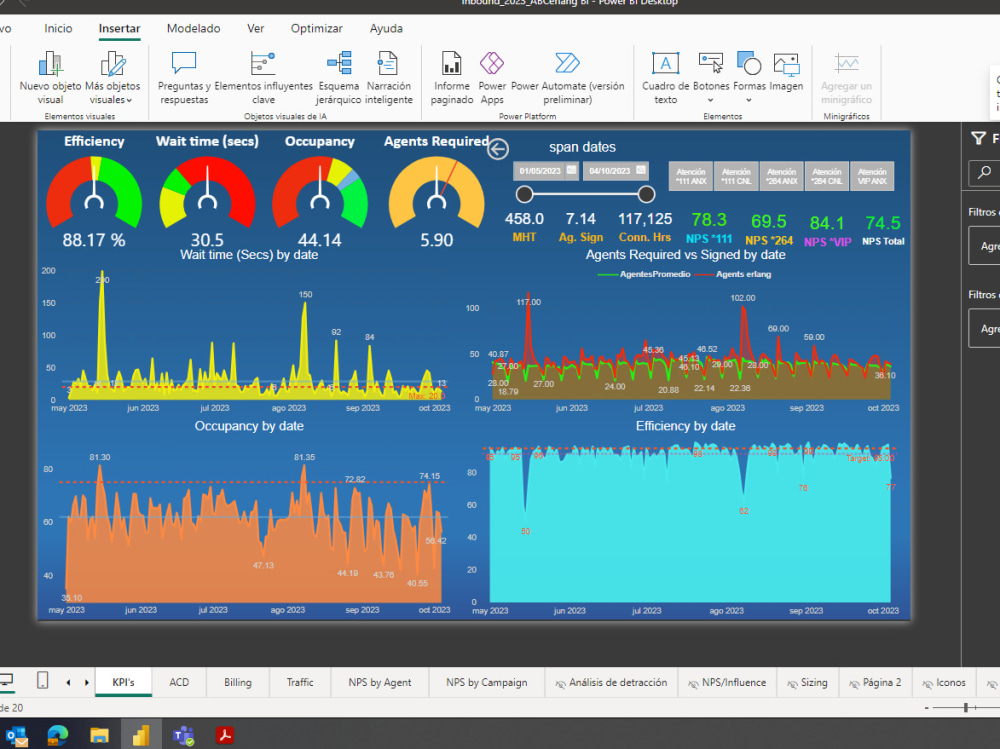Insert a Power Apps visual
The height and width of the screenshot is (749, 1000).
click(x=492, y=80)
